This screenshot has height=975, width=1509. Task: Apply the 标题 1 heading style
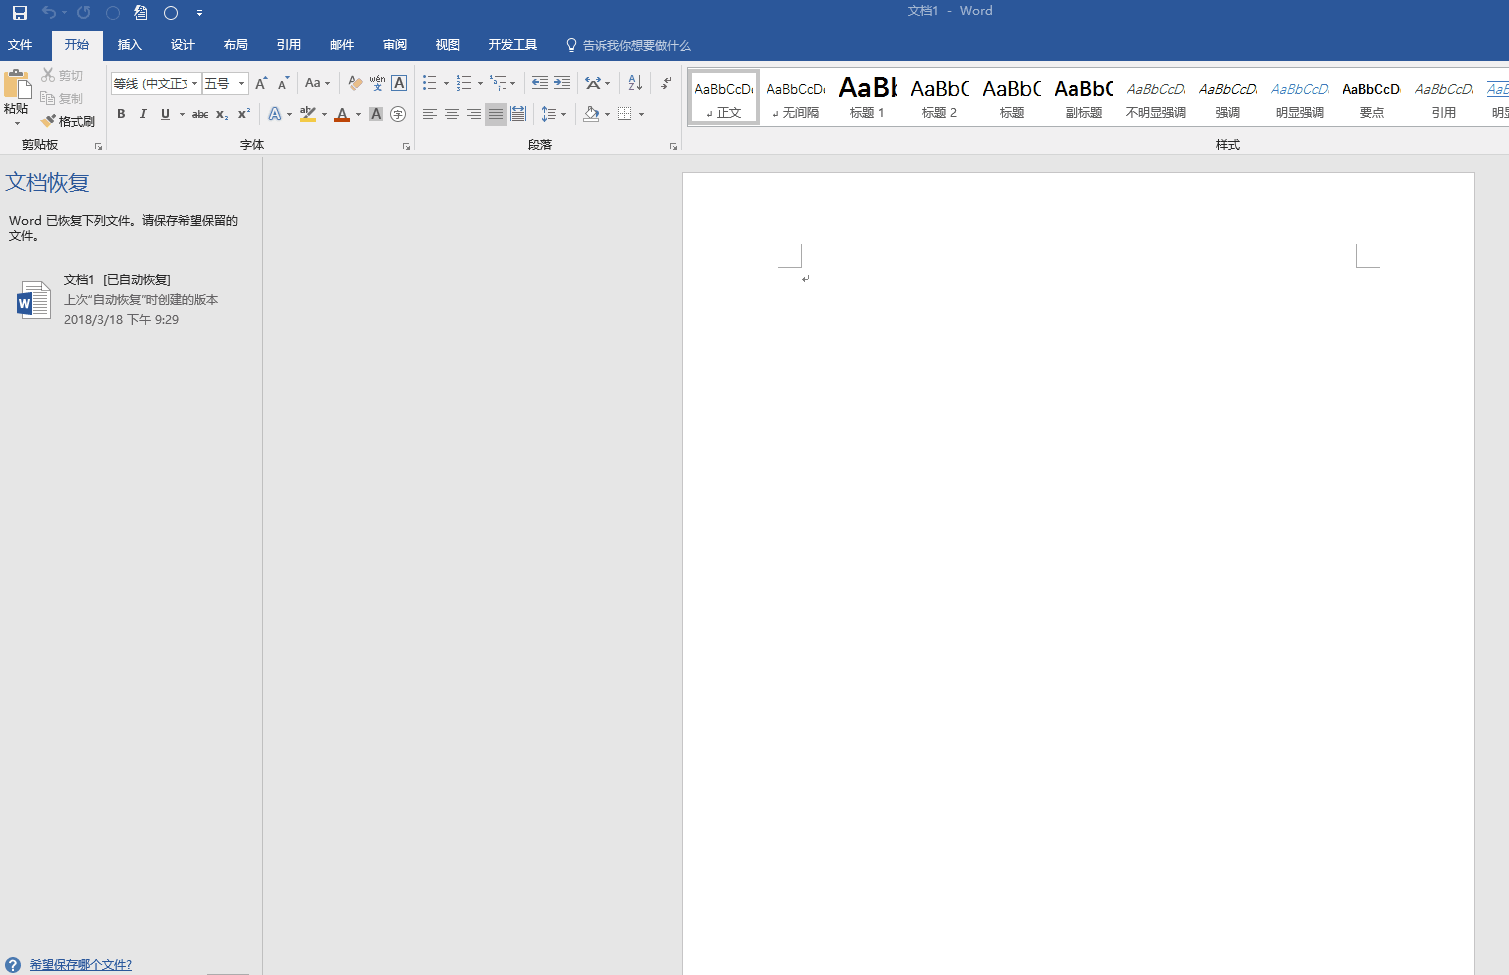coord(867,97)
